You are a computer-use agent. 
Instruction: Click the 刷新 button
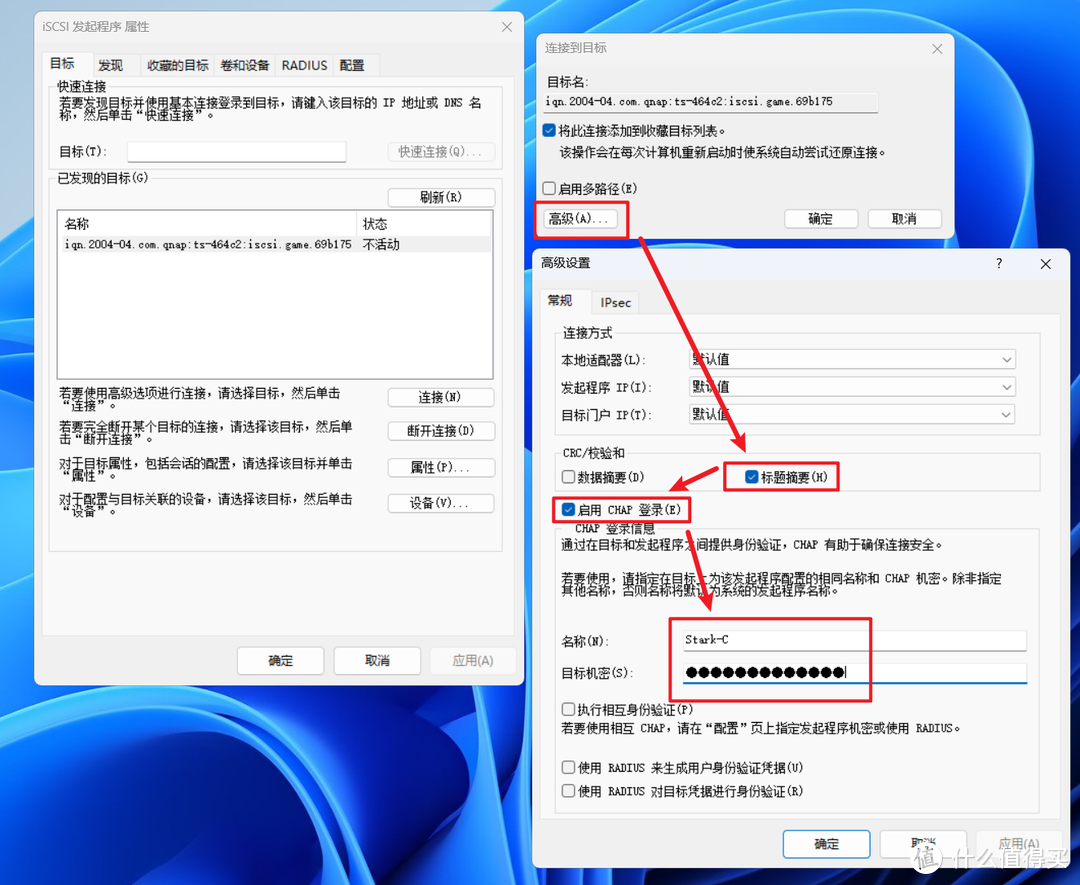(x=440, y=196)
